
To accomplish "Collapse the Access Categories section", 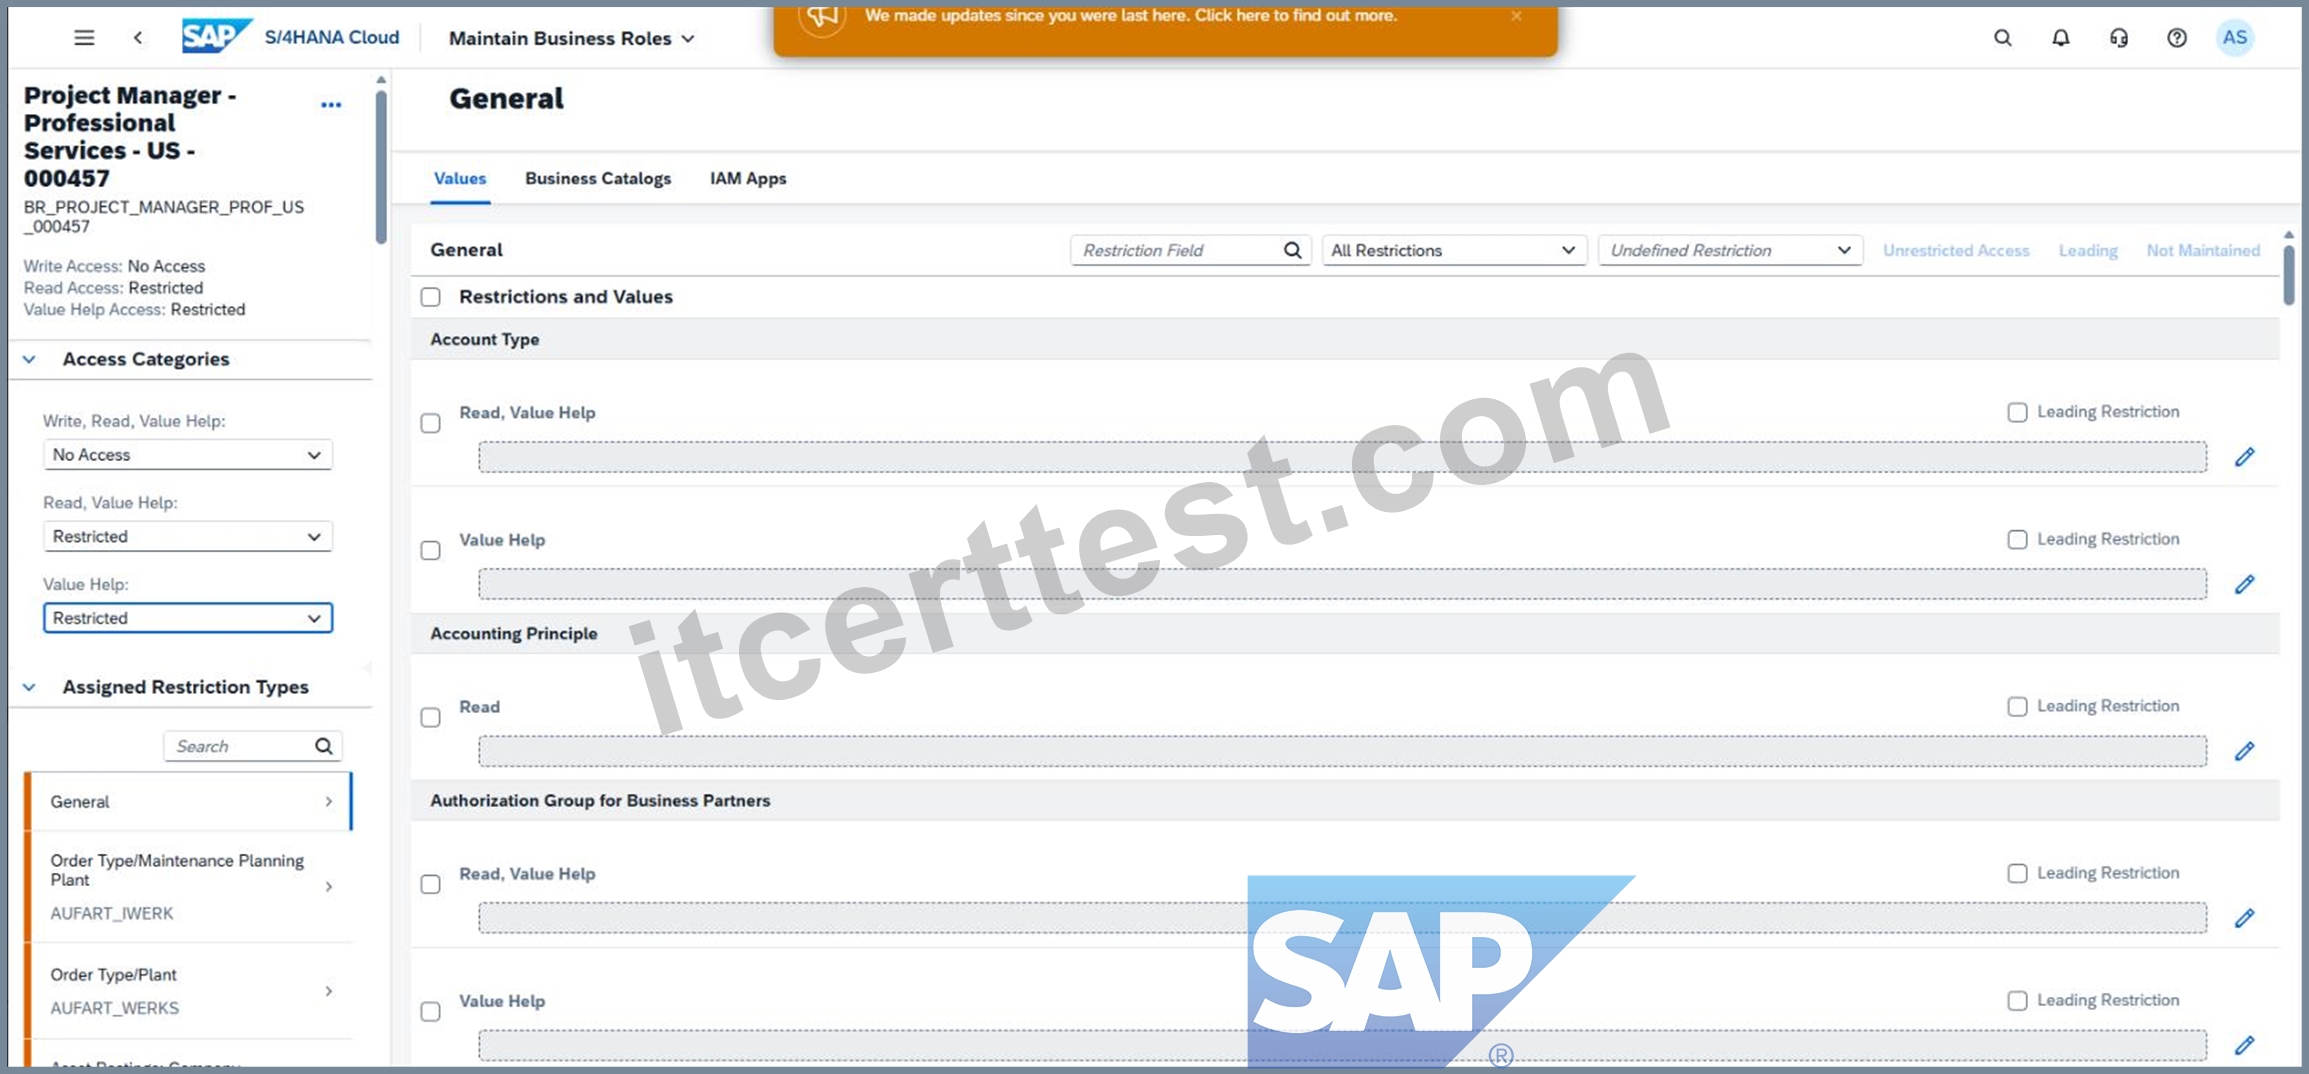I will coord(29,359).
